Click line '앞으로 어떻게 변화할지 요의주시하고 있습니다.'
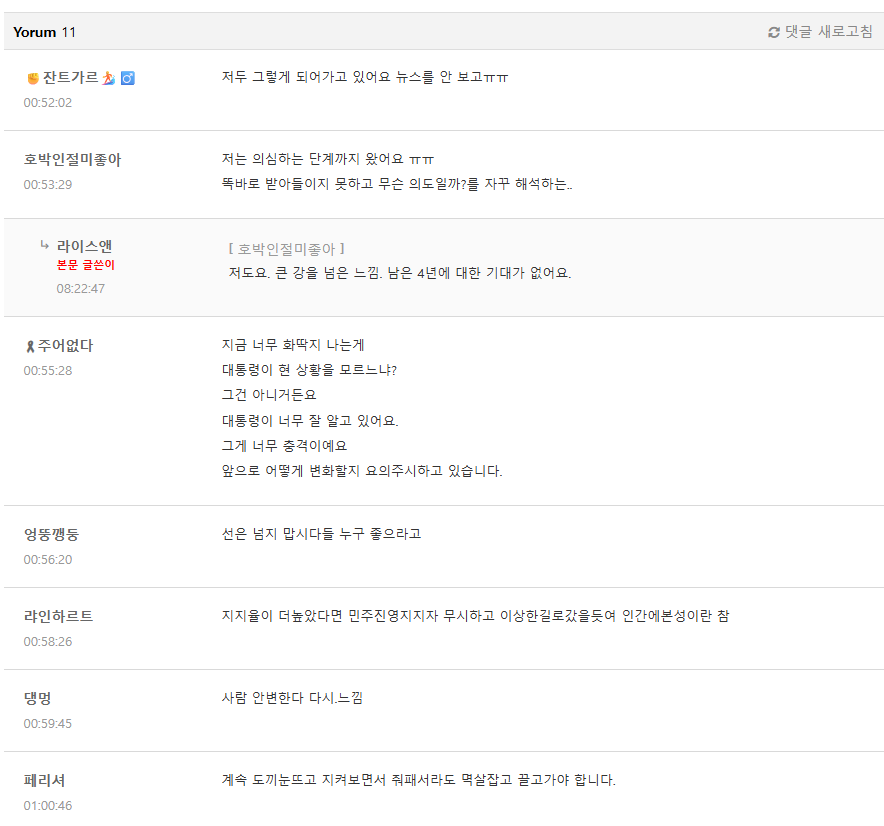The width and height of the screenshot is (884, 826). [362, 471]
